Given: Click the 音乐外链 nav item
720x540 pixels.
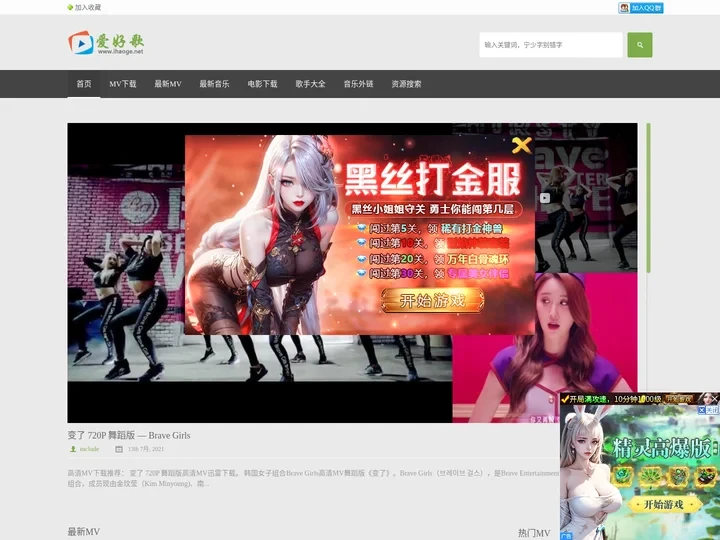Looking at the screenshot, I should tap(358, 84).
